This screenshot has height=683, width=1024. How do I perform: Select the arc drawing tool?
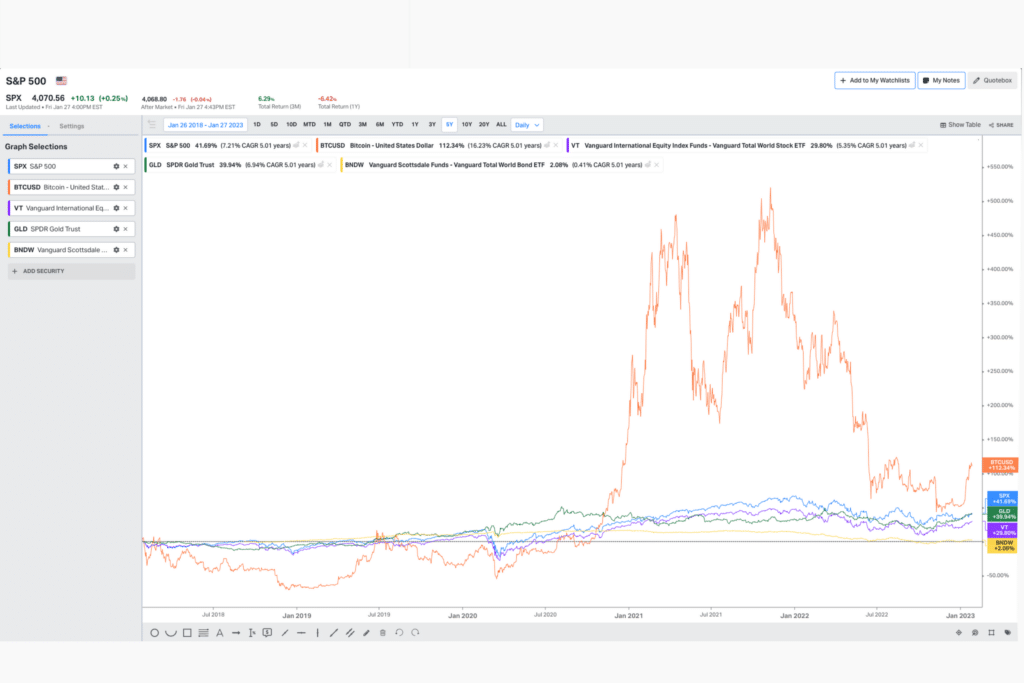170,633
